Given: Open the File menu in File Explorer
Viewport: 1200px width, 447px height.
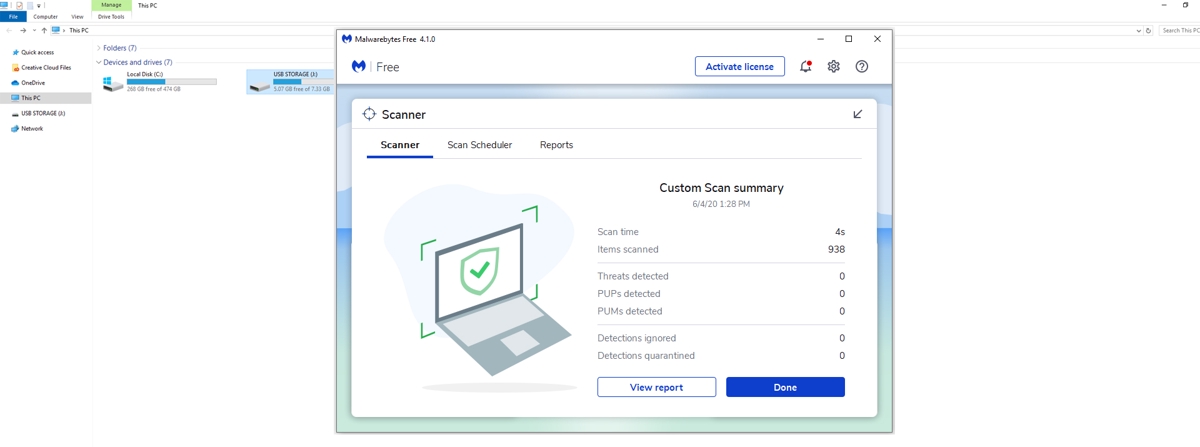Looking at the screenshot, I should (14, 17).
